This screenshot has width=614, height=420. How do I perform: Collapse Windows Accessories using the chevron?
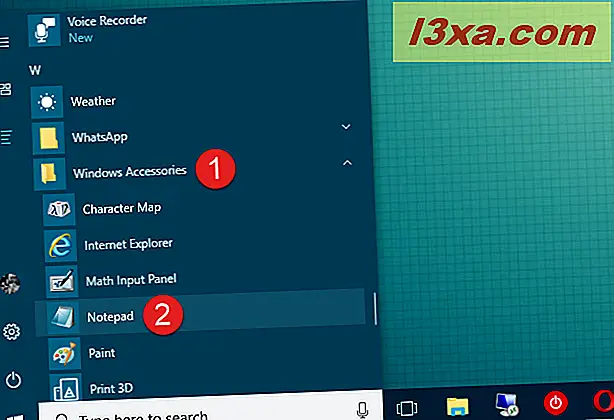[x=347, y=162]
